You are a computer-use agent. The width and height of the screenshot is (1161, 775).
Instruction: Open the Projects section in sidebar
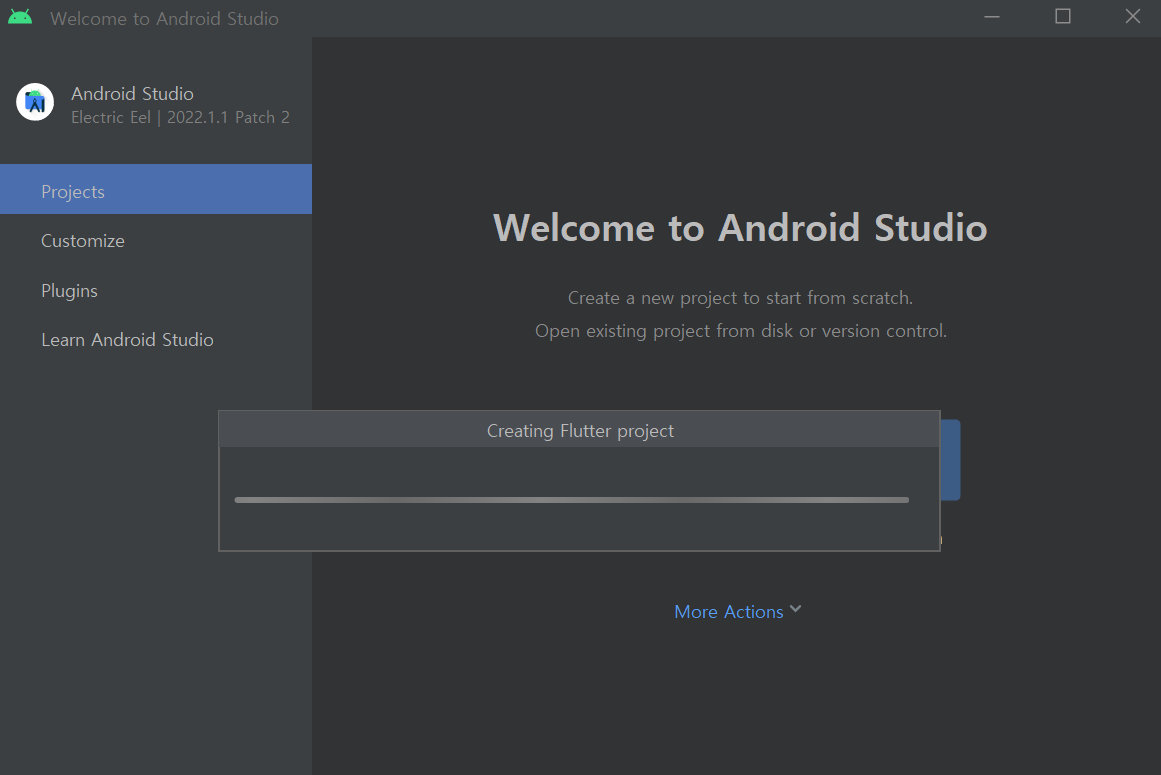(x=155, y=189)
